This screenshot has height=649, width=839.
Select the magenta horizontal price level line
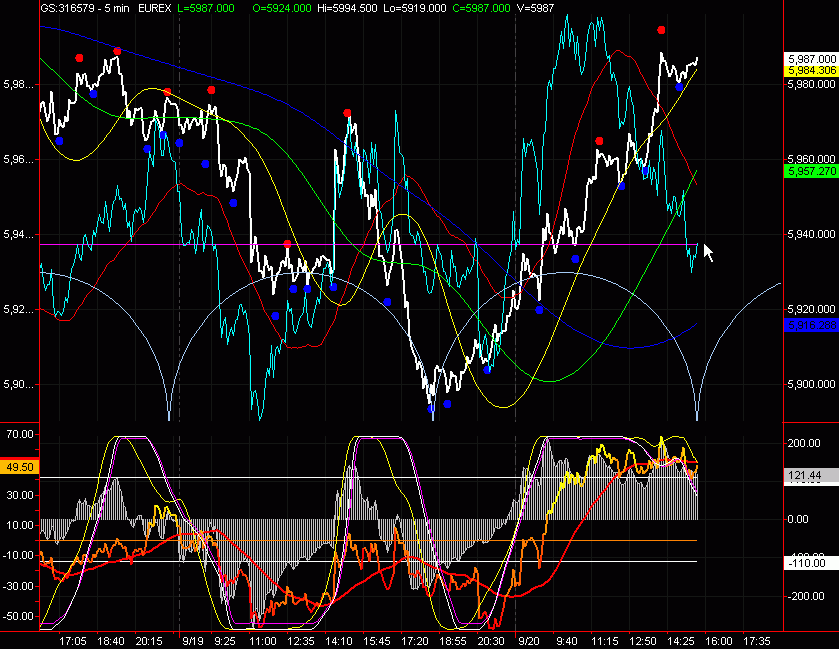pos(369,245)
